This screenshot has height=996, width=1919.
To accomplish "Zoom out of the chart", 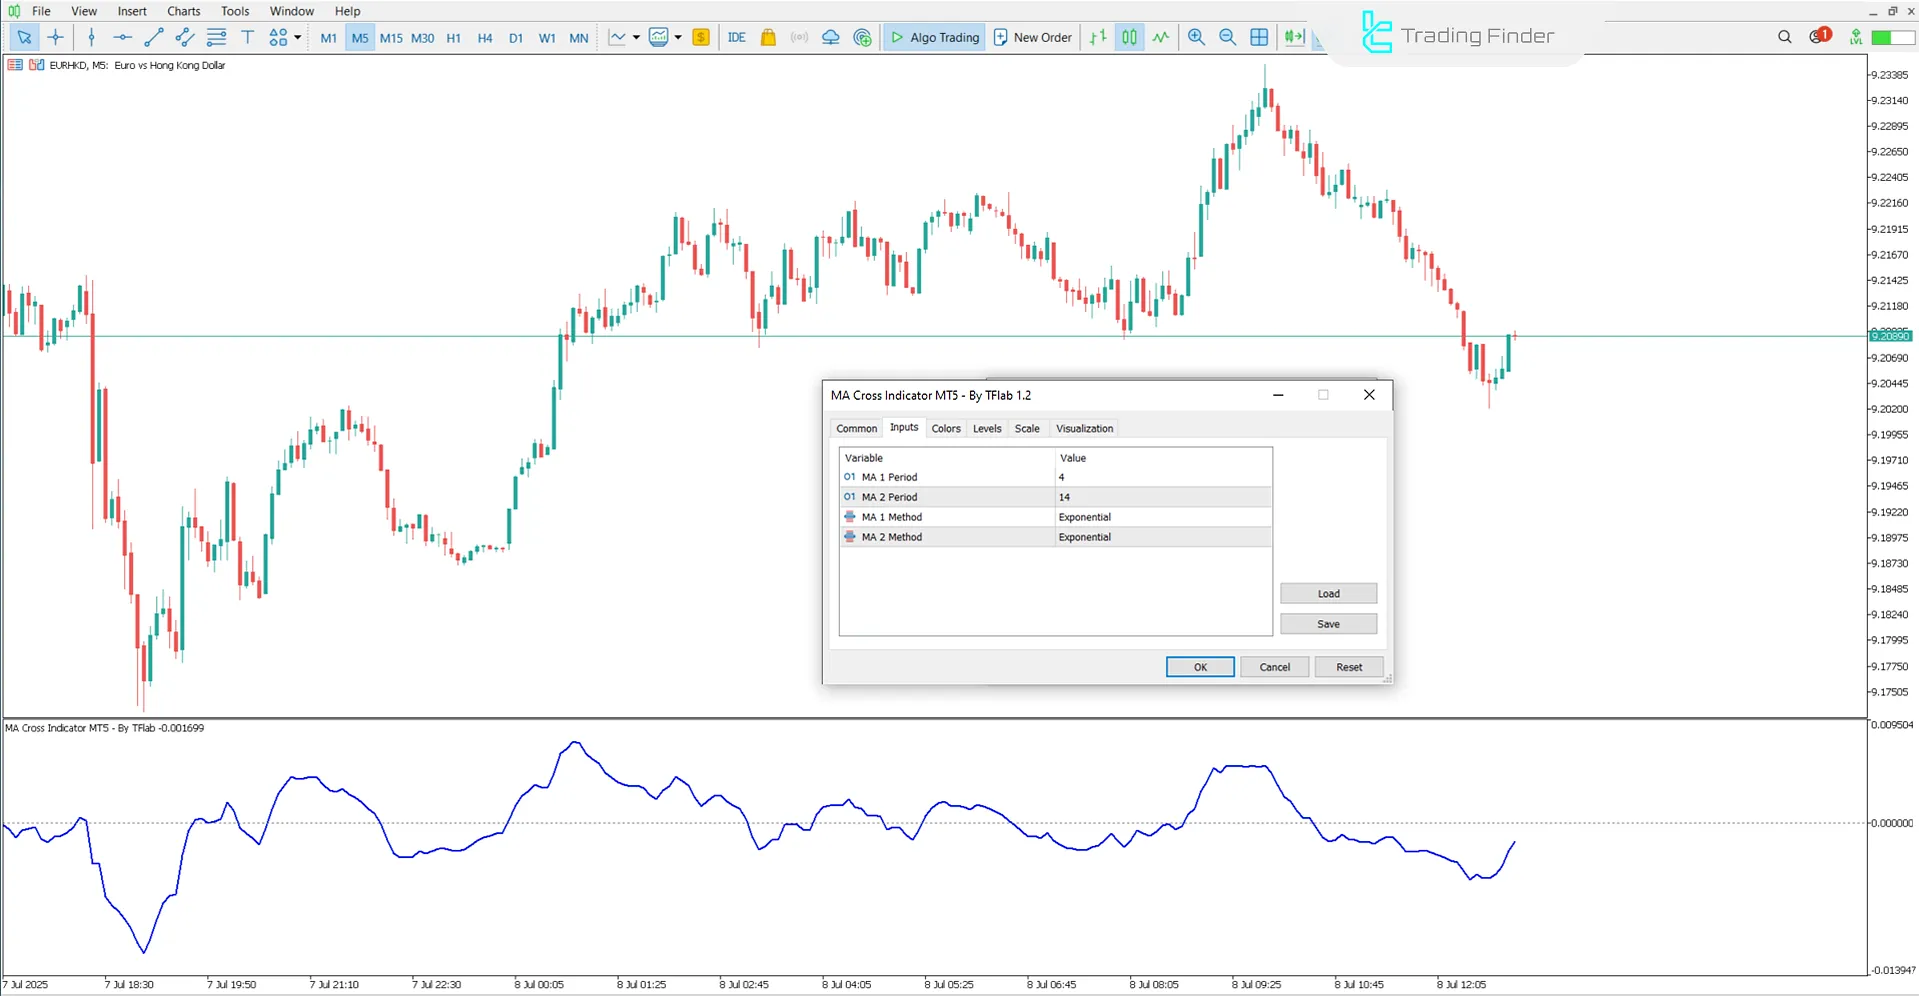I will click(x=1227, y=37).
